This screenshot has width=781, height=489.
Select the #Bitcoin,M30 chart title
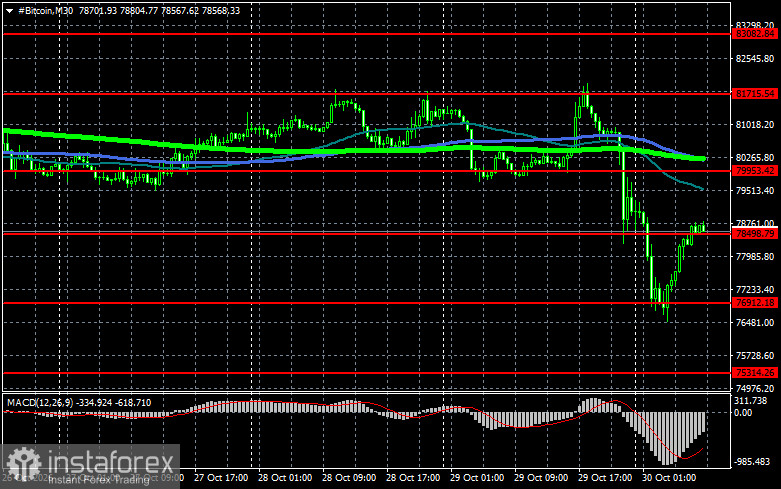45,10
